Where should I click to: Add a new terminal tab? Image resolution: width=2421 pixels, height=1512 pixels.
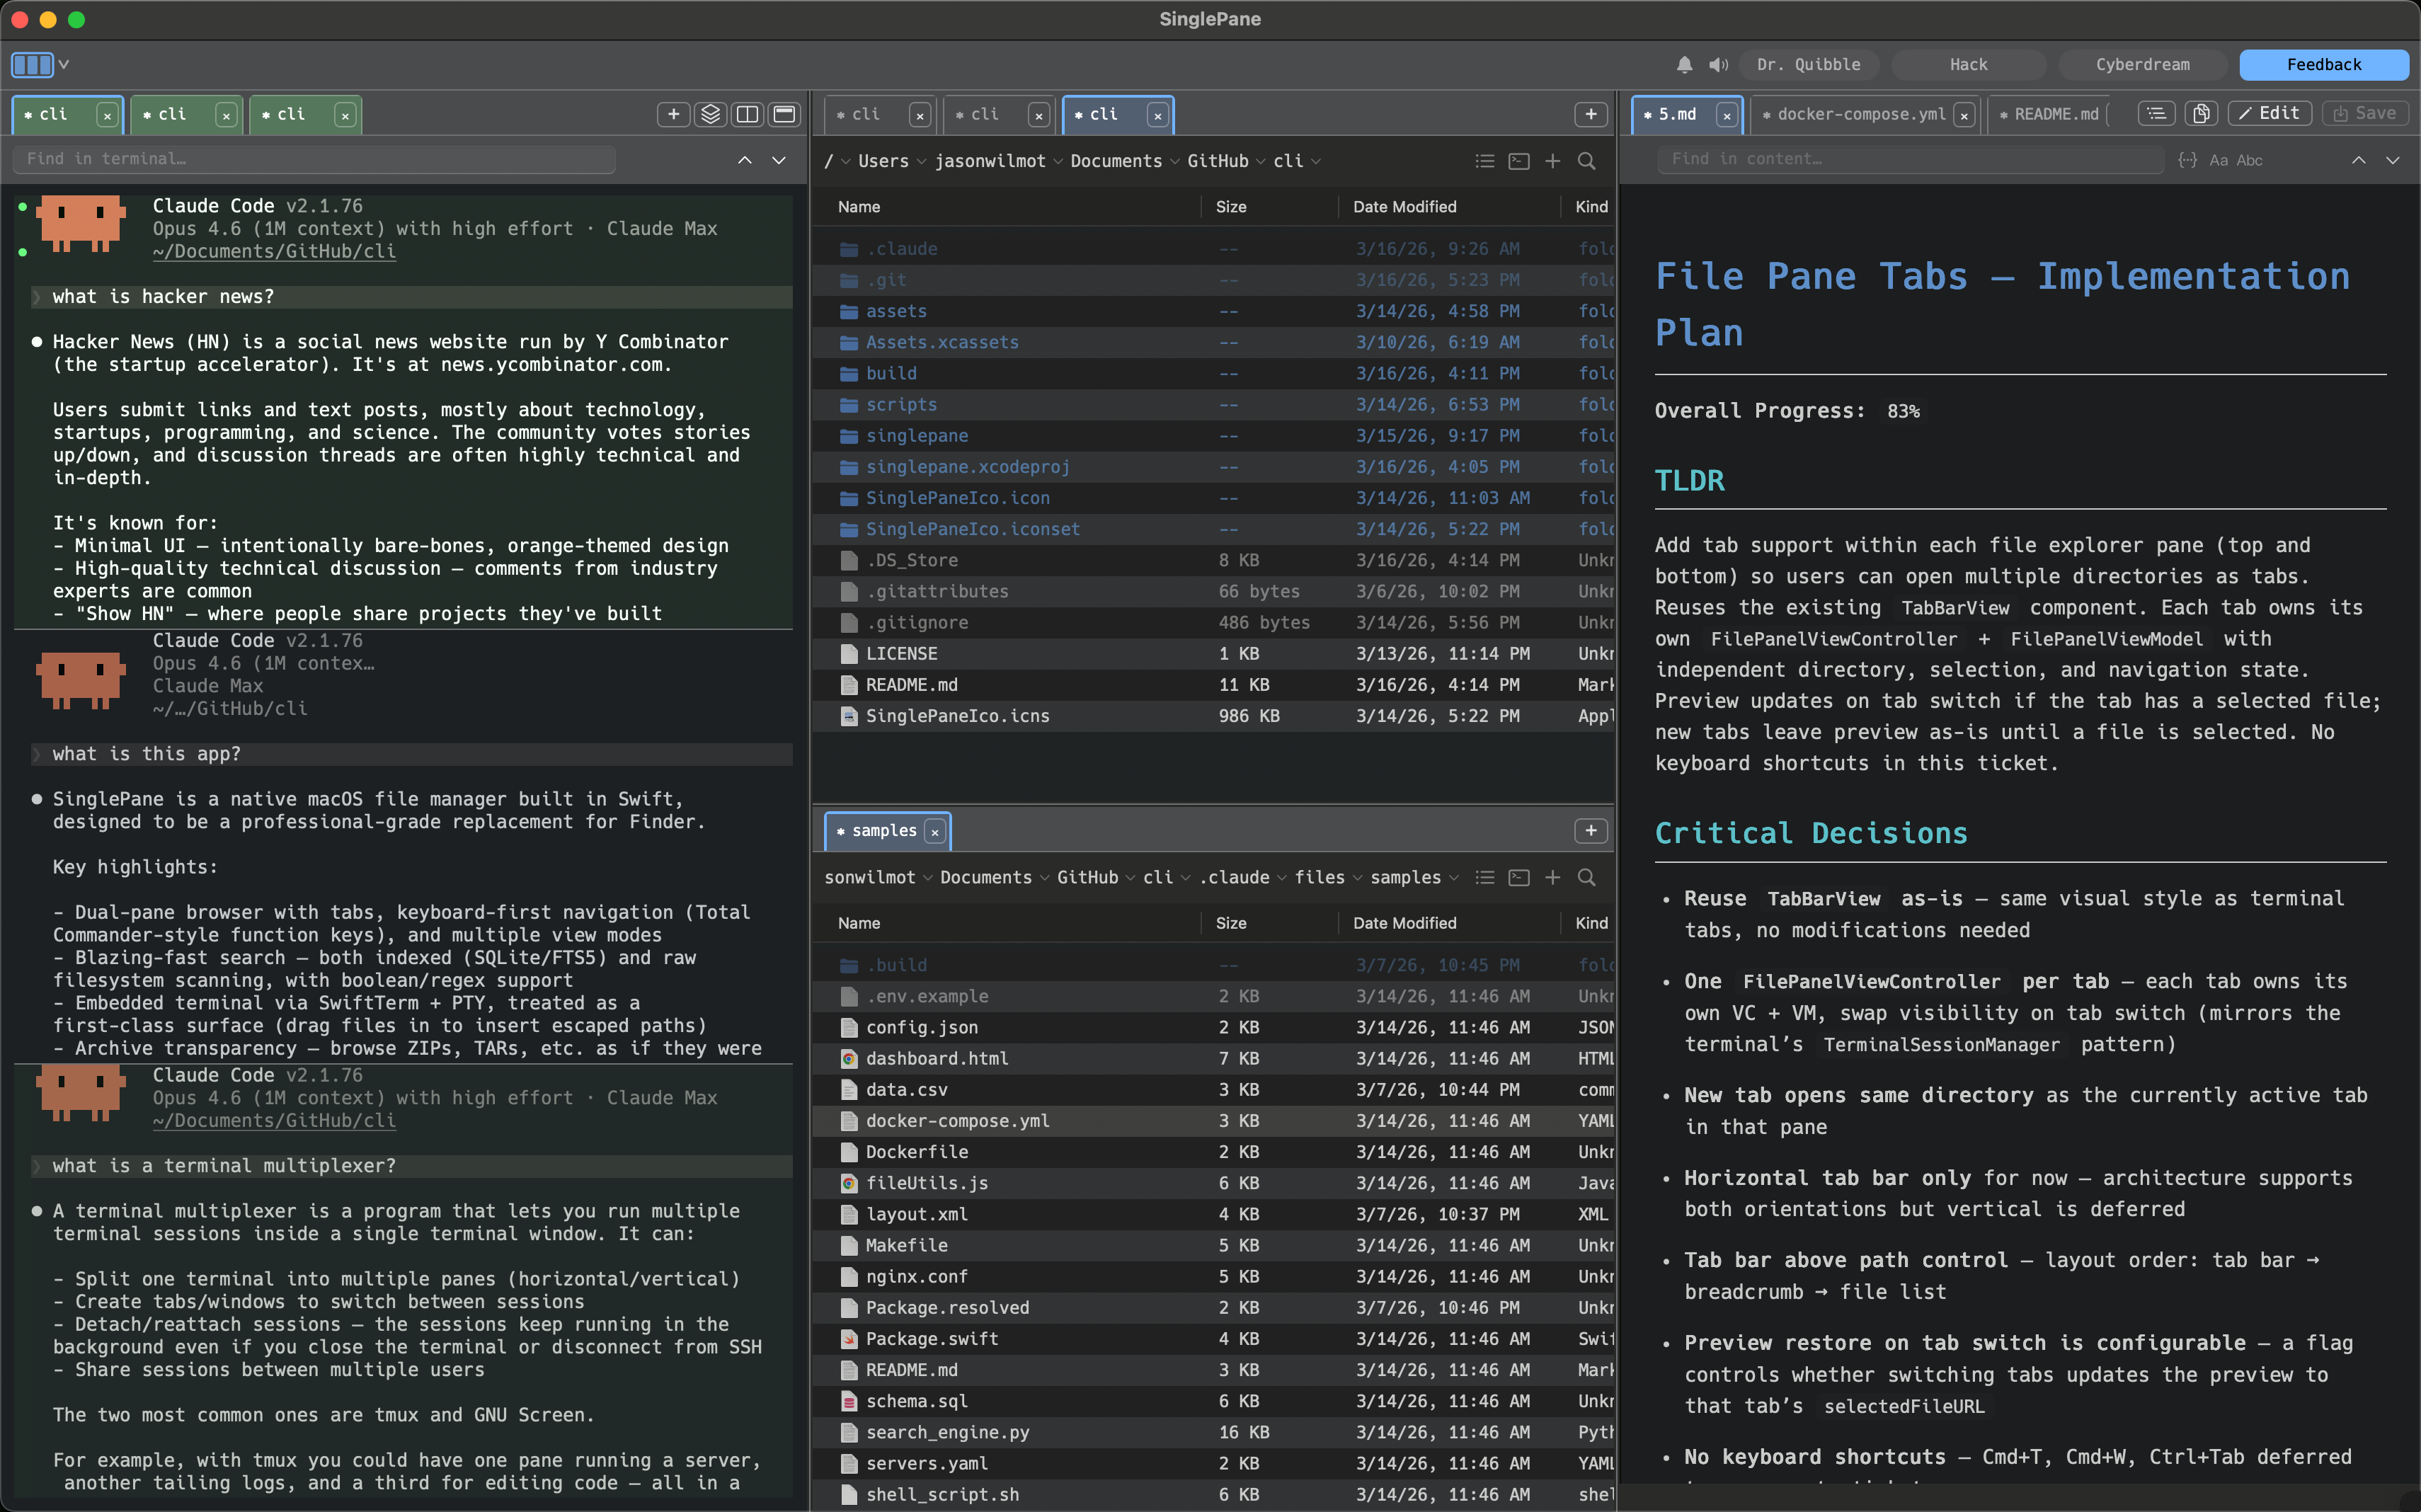[673, 114]
